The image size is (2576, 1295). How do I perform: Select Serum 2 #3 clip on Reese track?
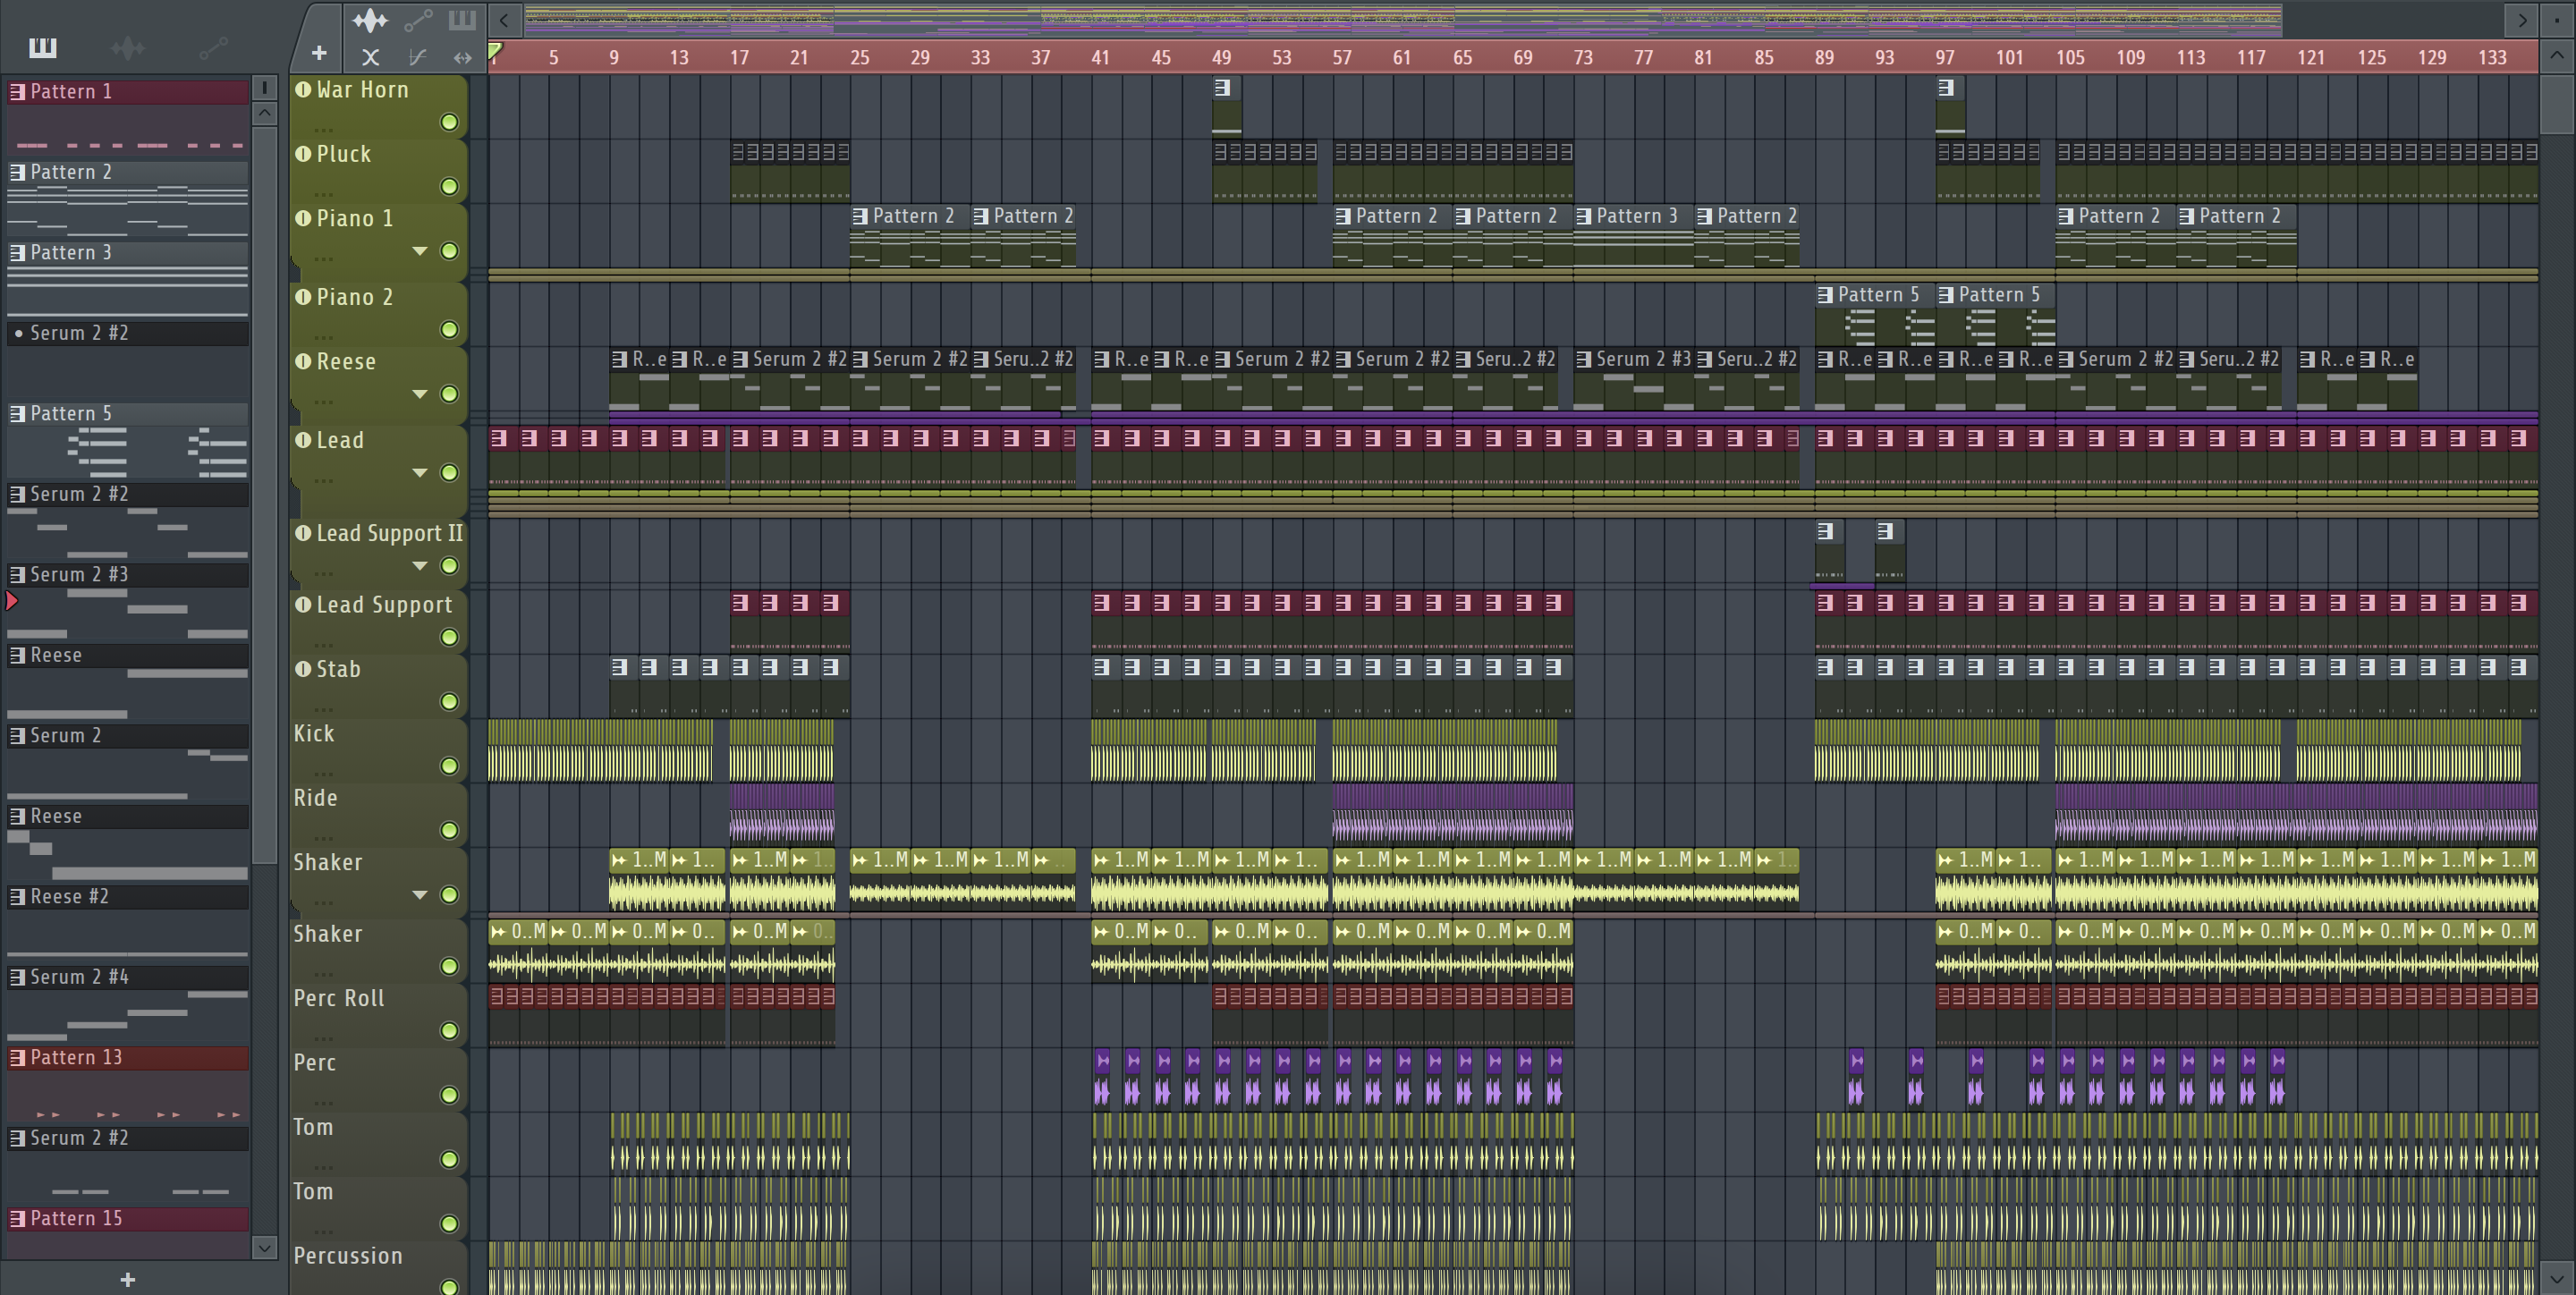pyautogui.click(x=1633, y=381)
